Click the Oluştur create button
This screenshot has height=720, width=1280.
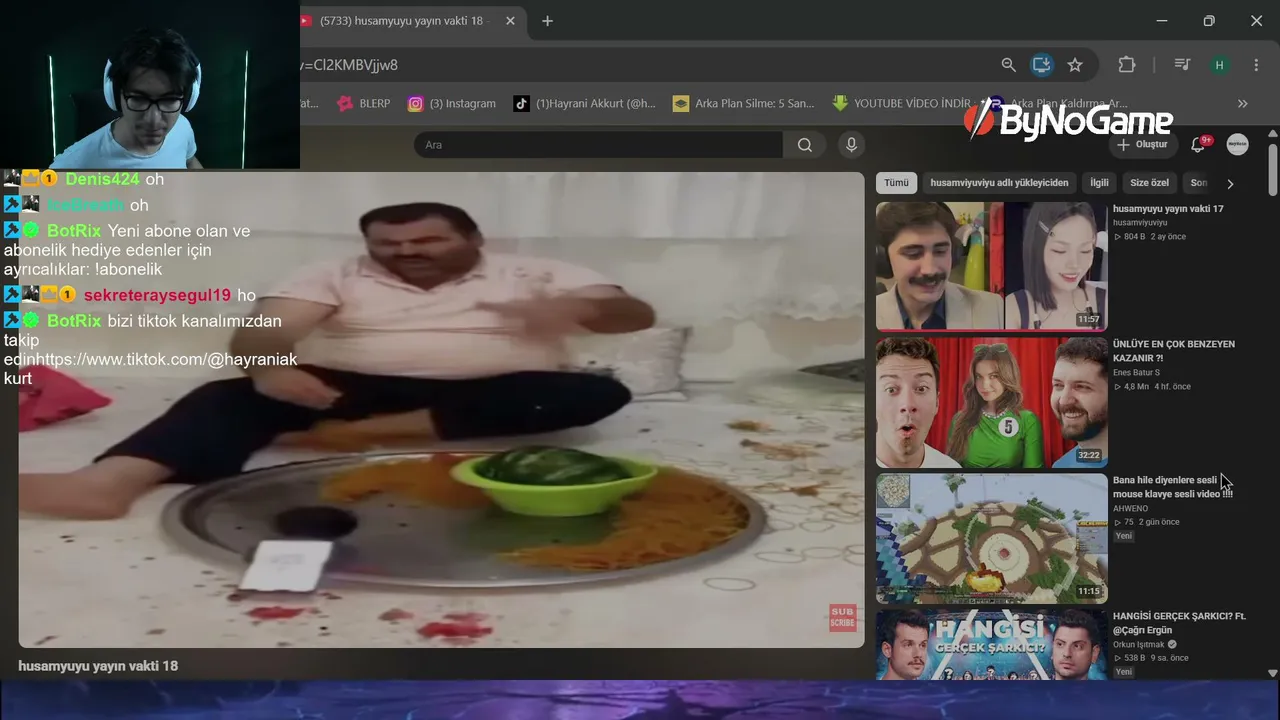click(1142, 145)
